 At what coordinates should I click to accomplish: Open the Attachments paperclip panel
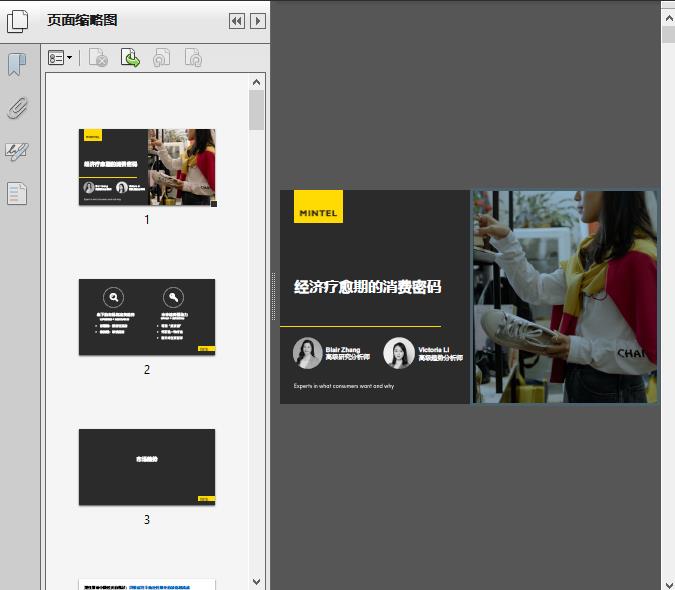coord(18,108)
